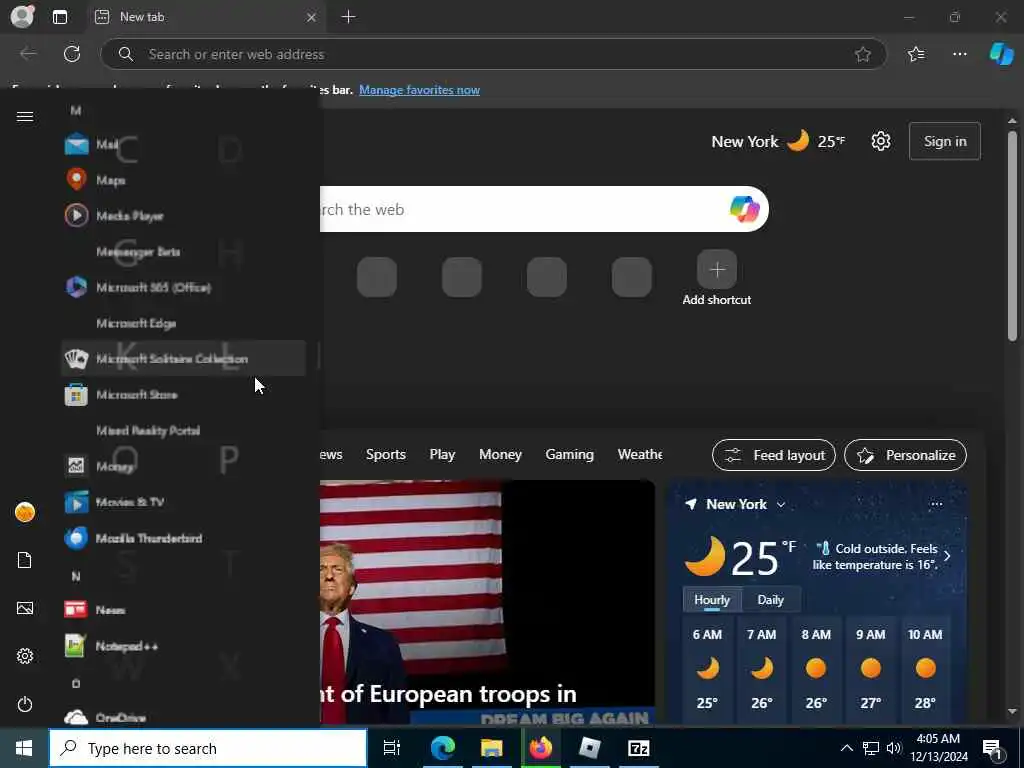Viewport: 1024px width, 768px height.
Task: Click the taskbar Type here to search box
Action: [208, 748]
